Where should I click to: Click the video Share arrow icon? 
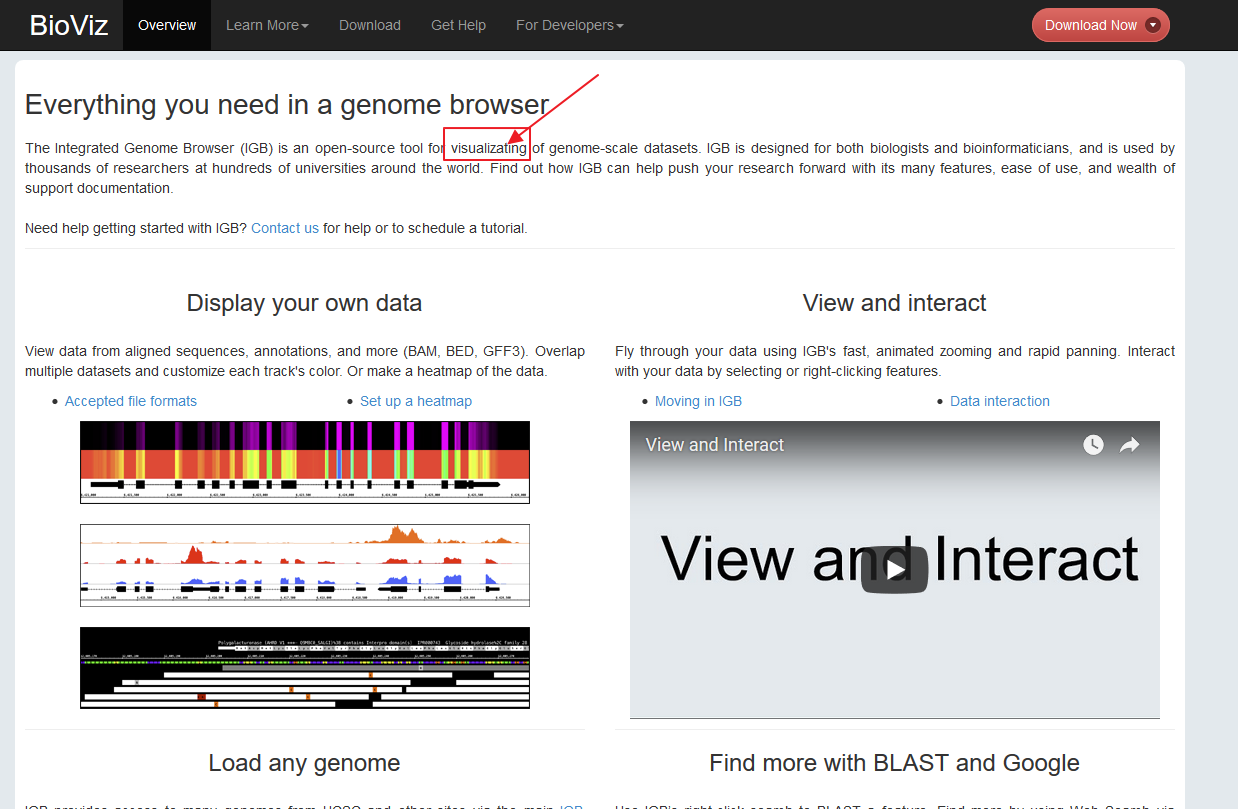[x=1130, y=445]
